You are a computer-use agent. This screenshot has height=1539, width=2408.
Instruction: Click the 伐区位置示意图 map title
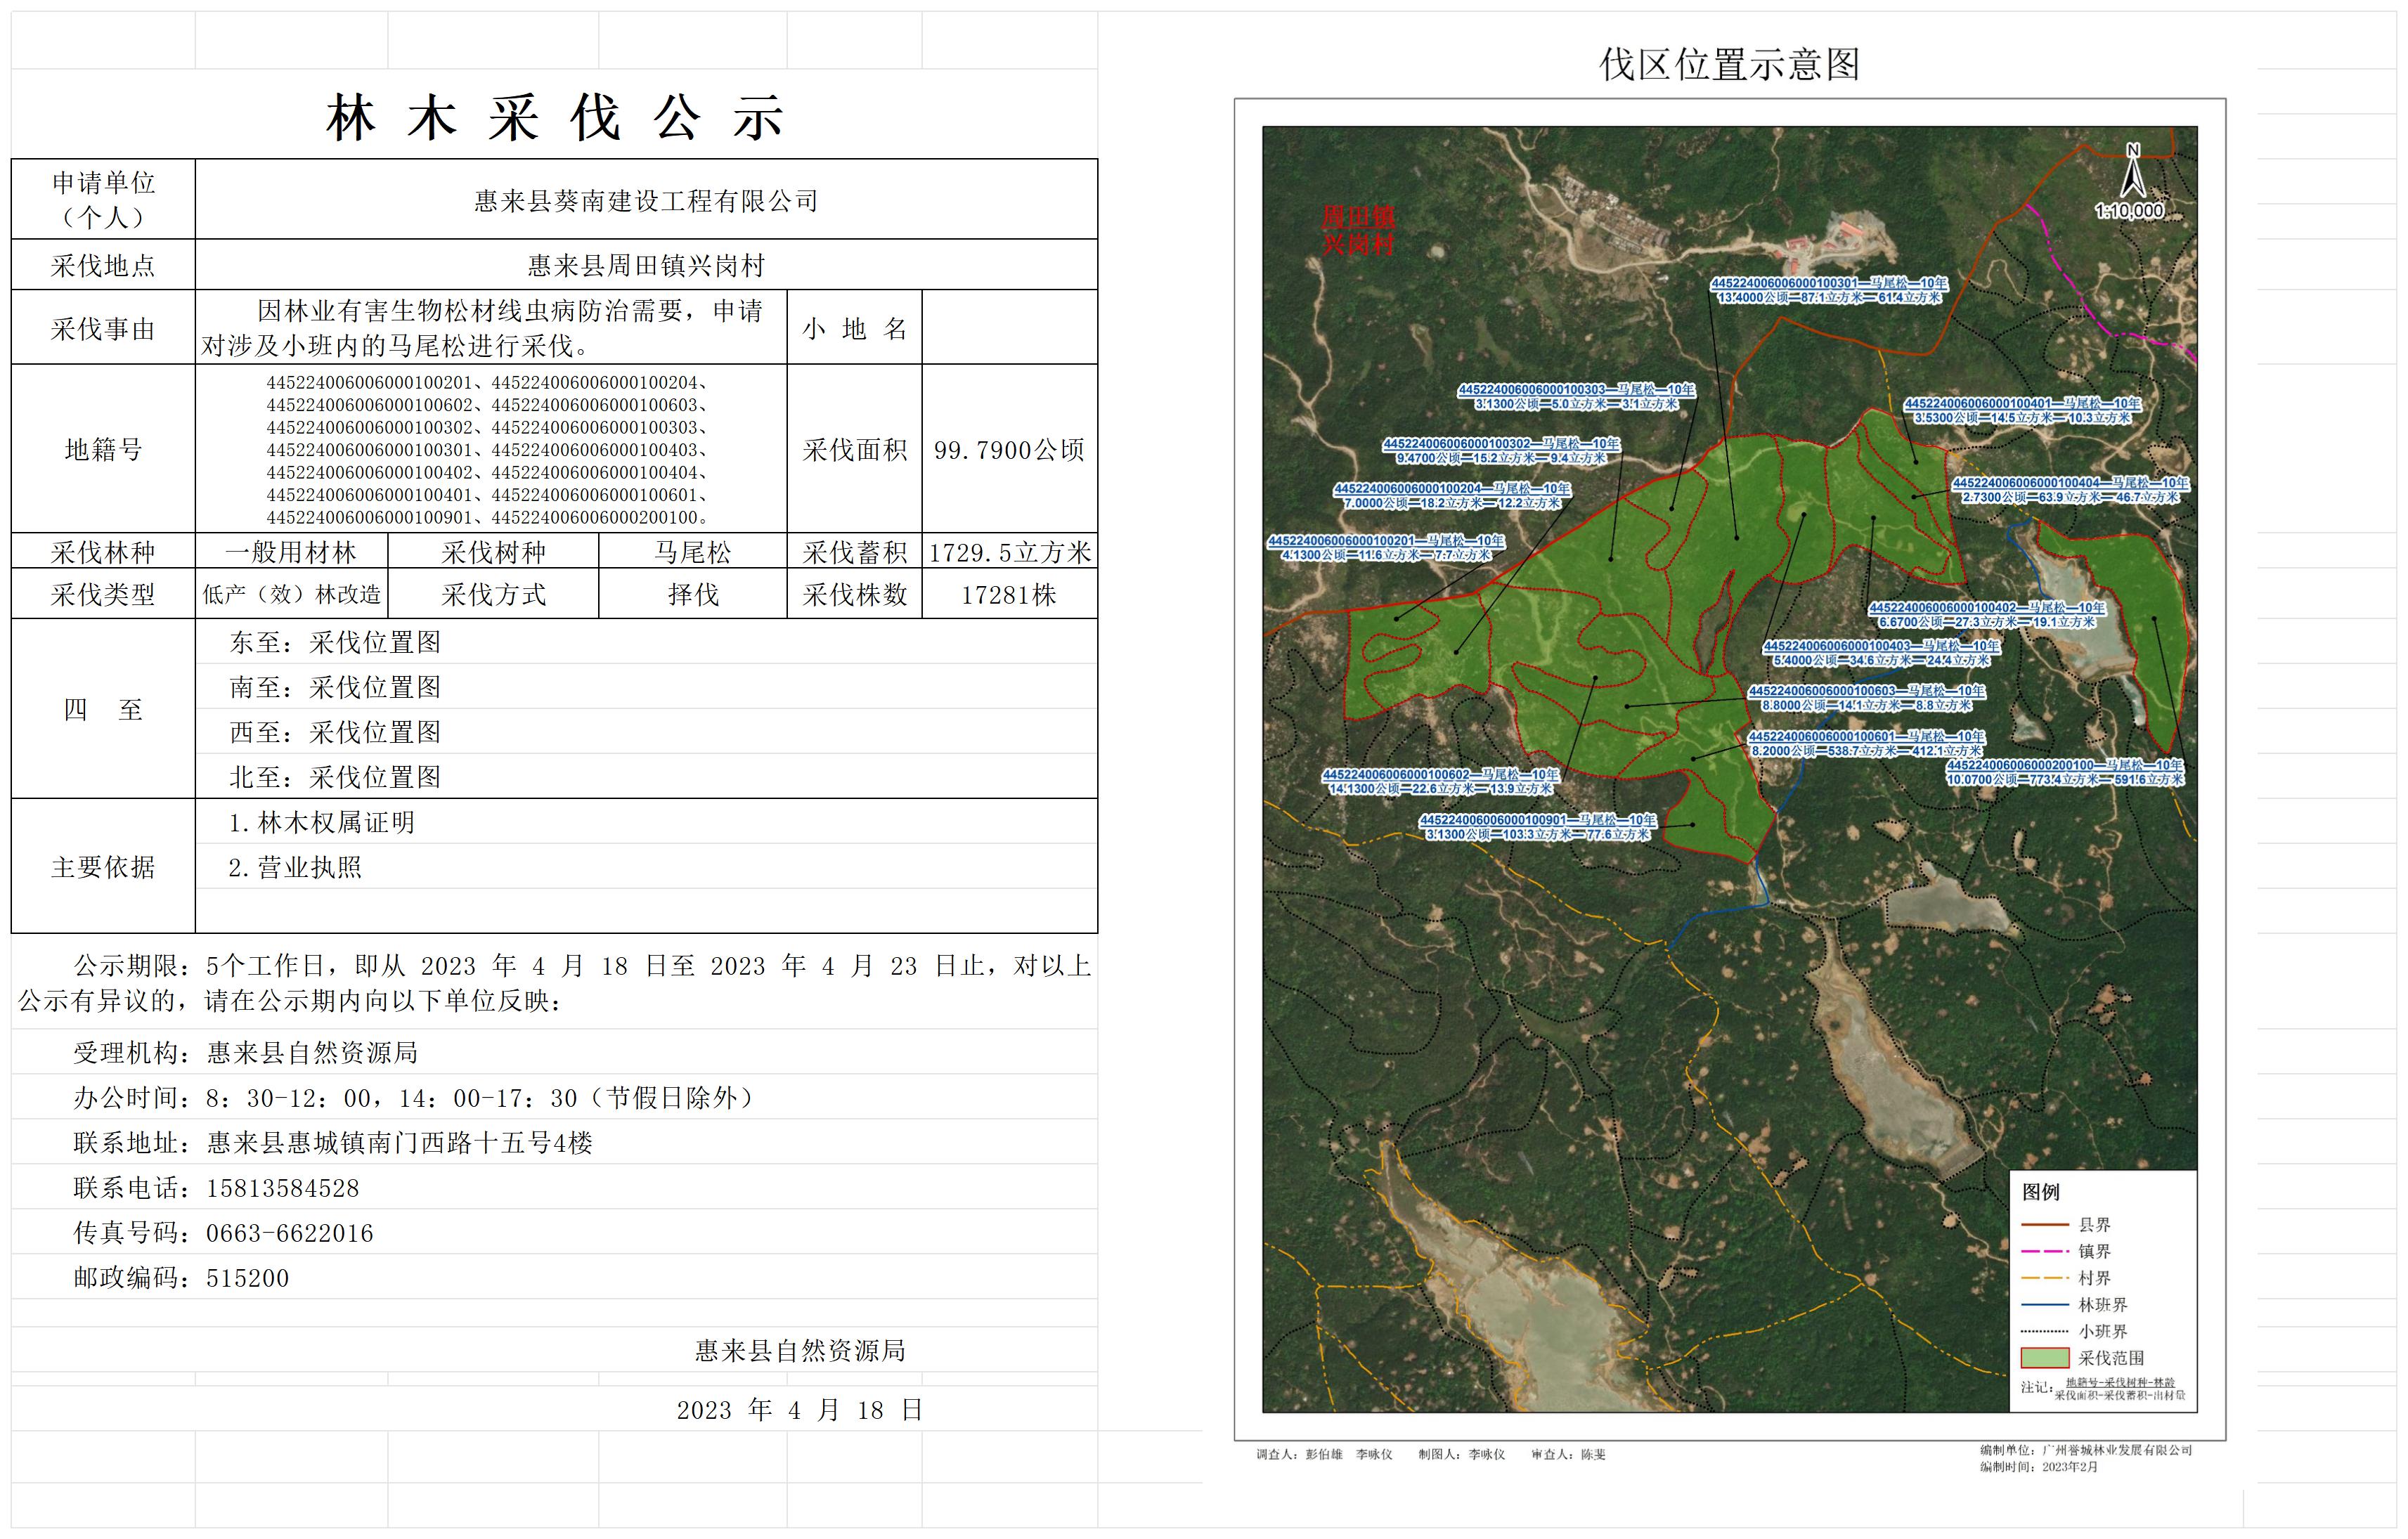click(x=1729, y=65)
